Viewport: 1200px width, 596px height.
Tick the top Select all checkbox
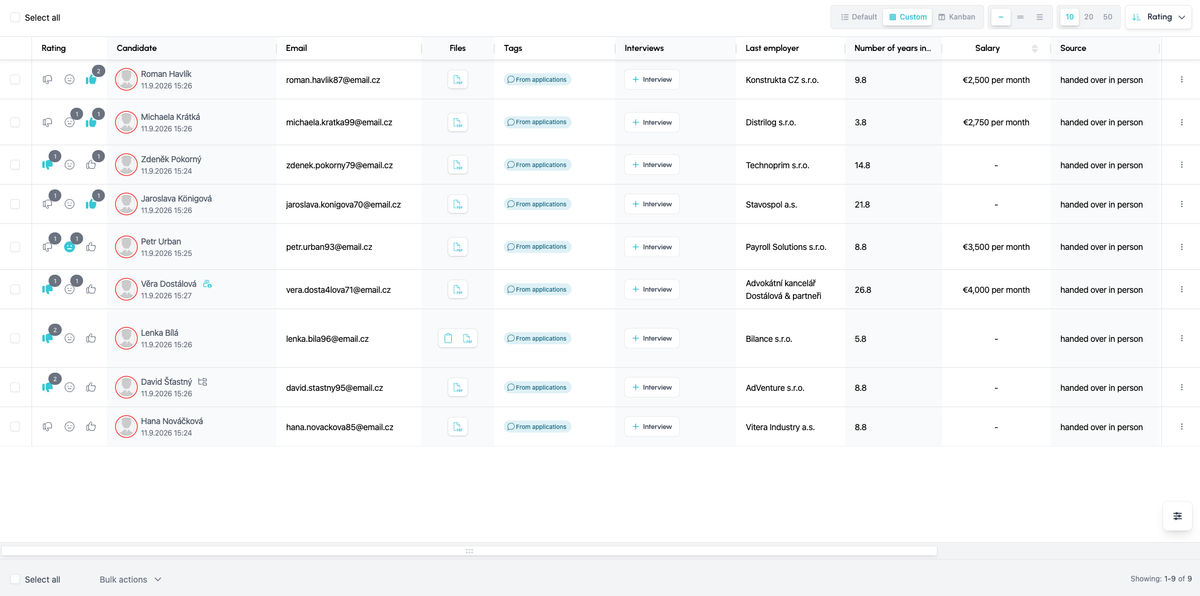click(x=15, y=18)
